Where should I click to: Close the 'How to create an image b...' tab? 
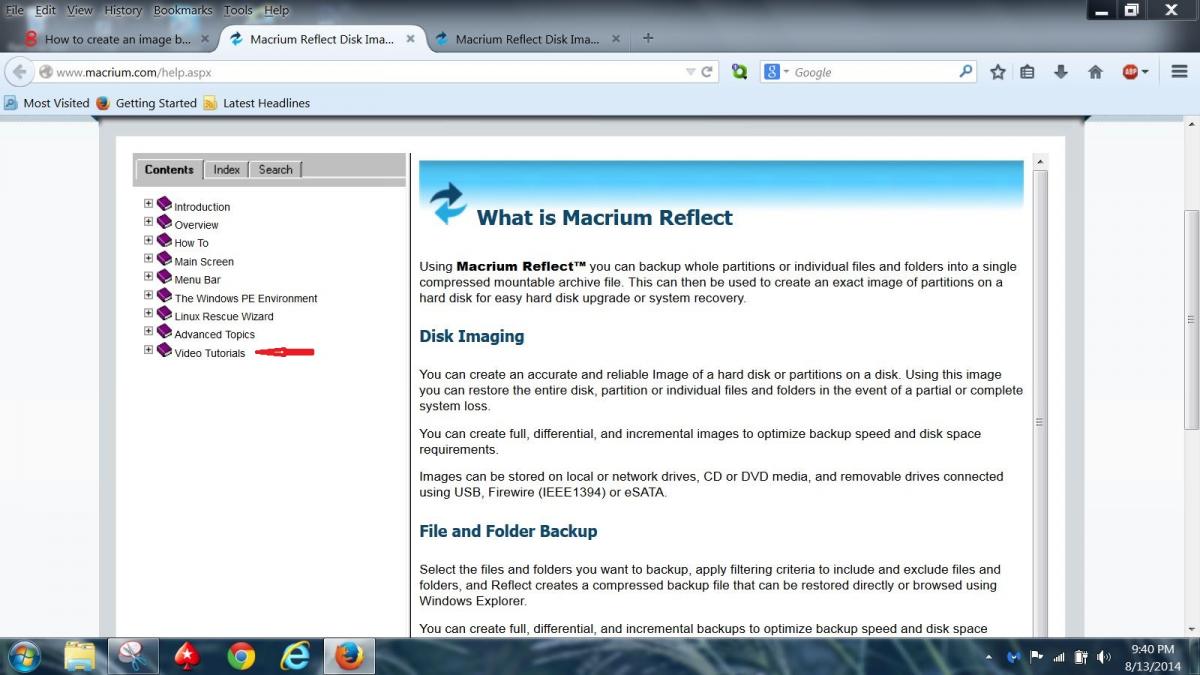pos(205,39)
